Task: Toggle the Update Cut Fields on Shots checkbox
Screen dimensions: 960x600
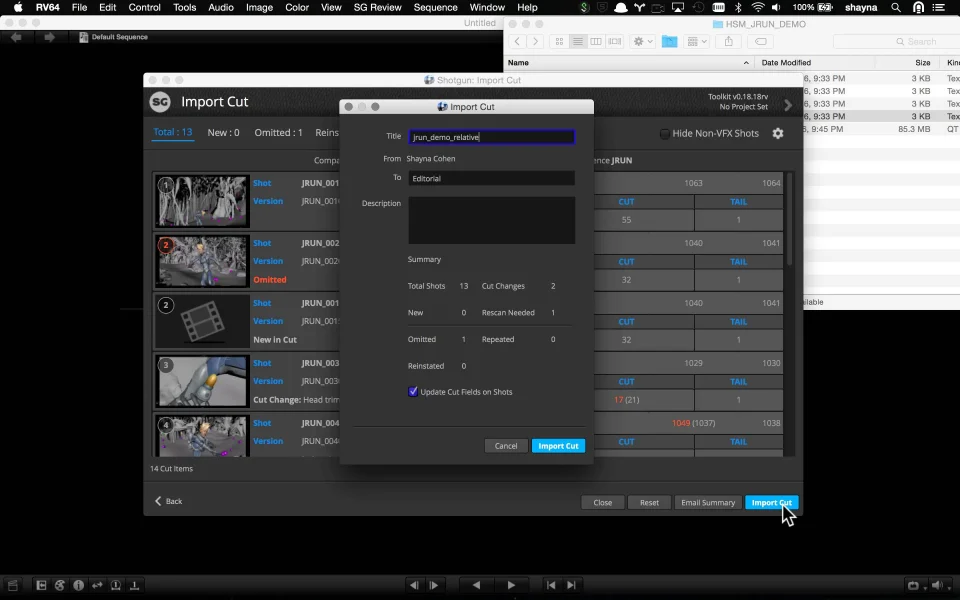Action: (413, 392)
